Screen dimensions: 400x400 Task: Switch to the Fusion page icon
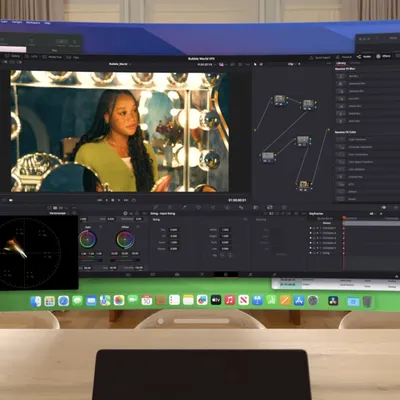click(x=202, y=274)
